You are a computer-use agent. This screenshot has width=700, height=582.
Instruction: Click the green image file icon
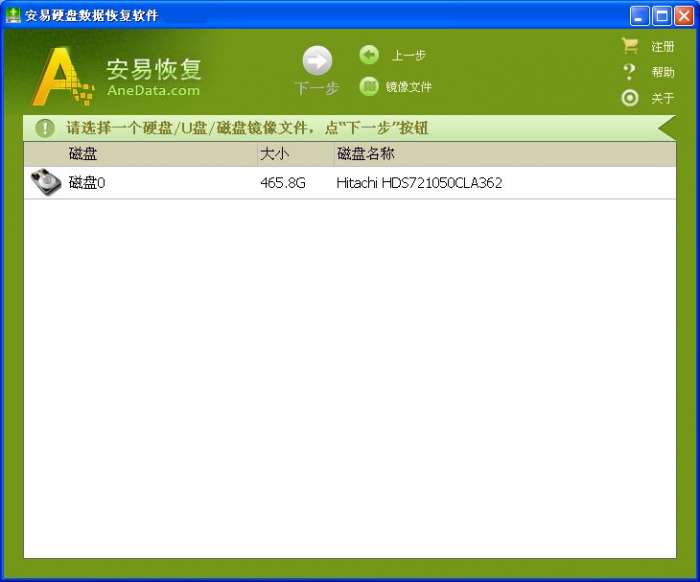(x=369, y=86)
